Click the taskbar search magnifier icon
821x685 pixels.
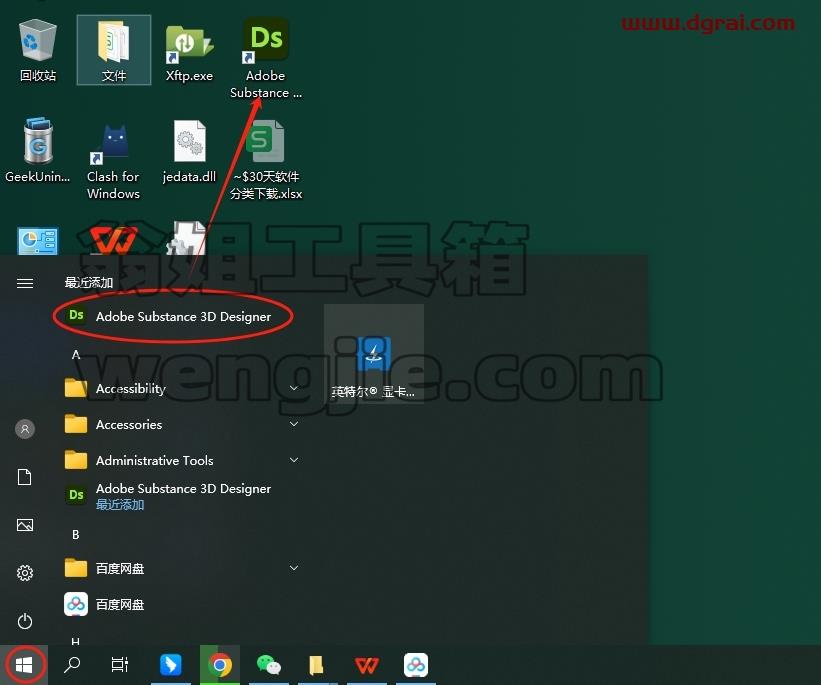pyautogui.click(x=72, y=665)
